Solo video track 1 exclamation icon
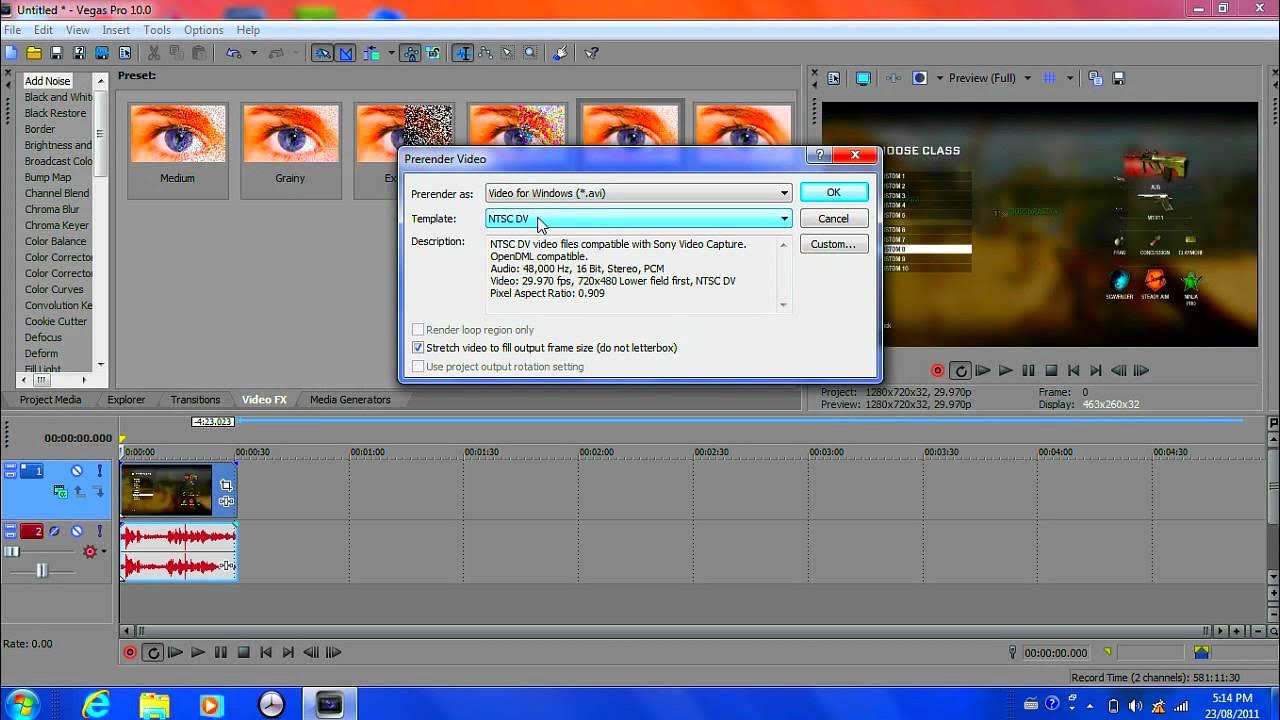Viewport: 1280px width, 720px height. [100, 471]
